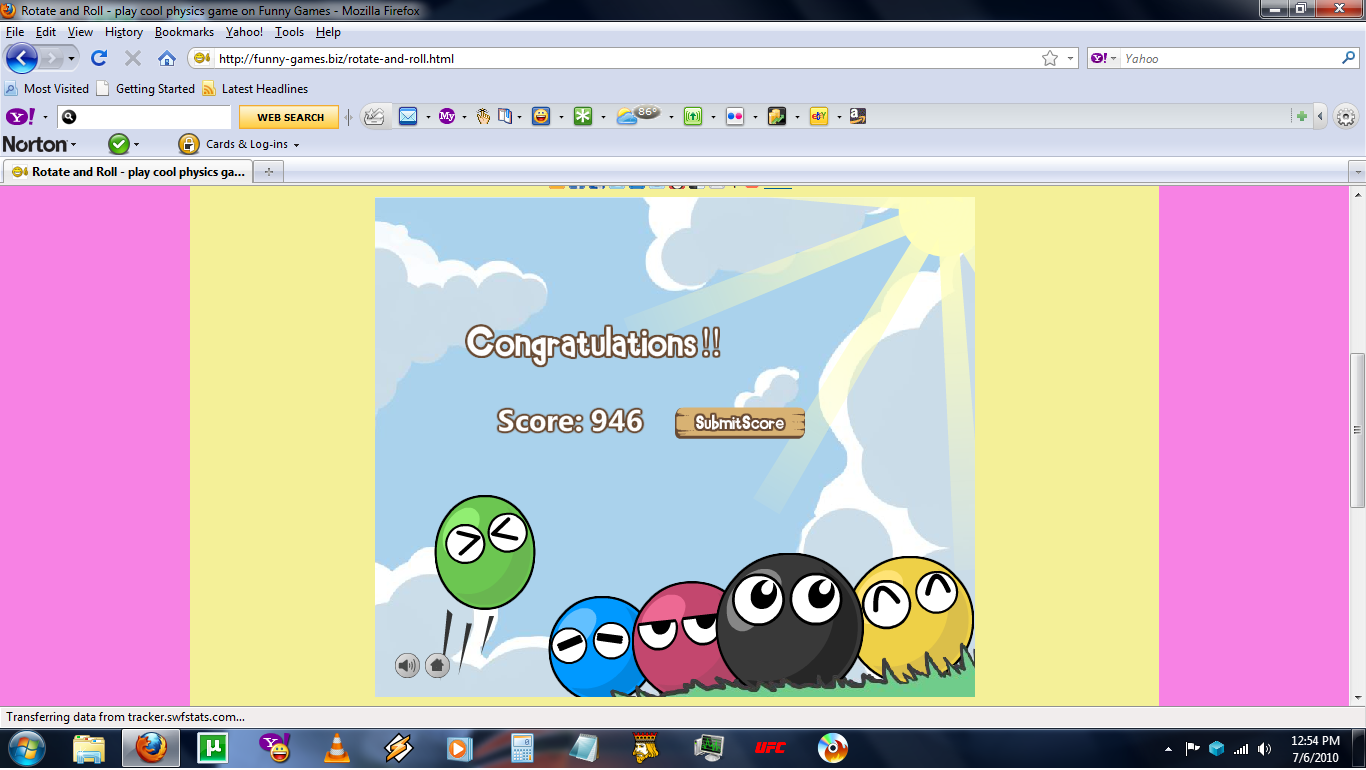The image size is (1366, 770).
Task: Open the search engine selector dropdown
Action: pos(1105,58)
